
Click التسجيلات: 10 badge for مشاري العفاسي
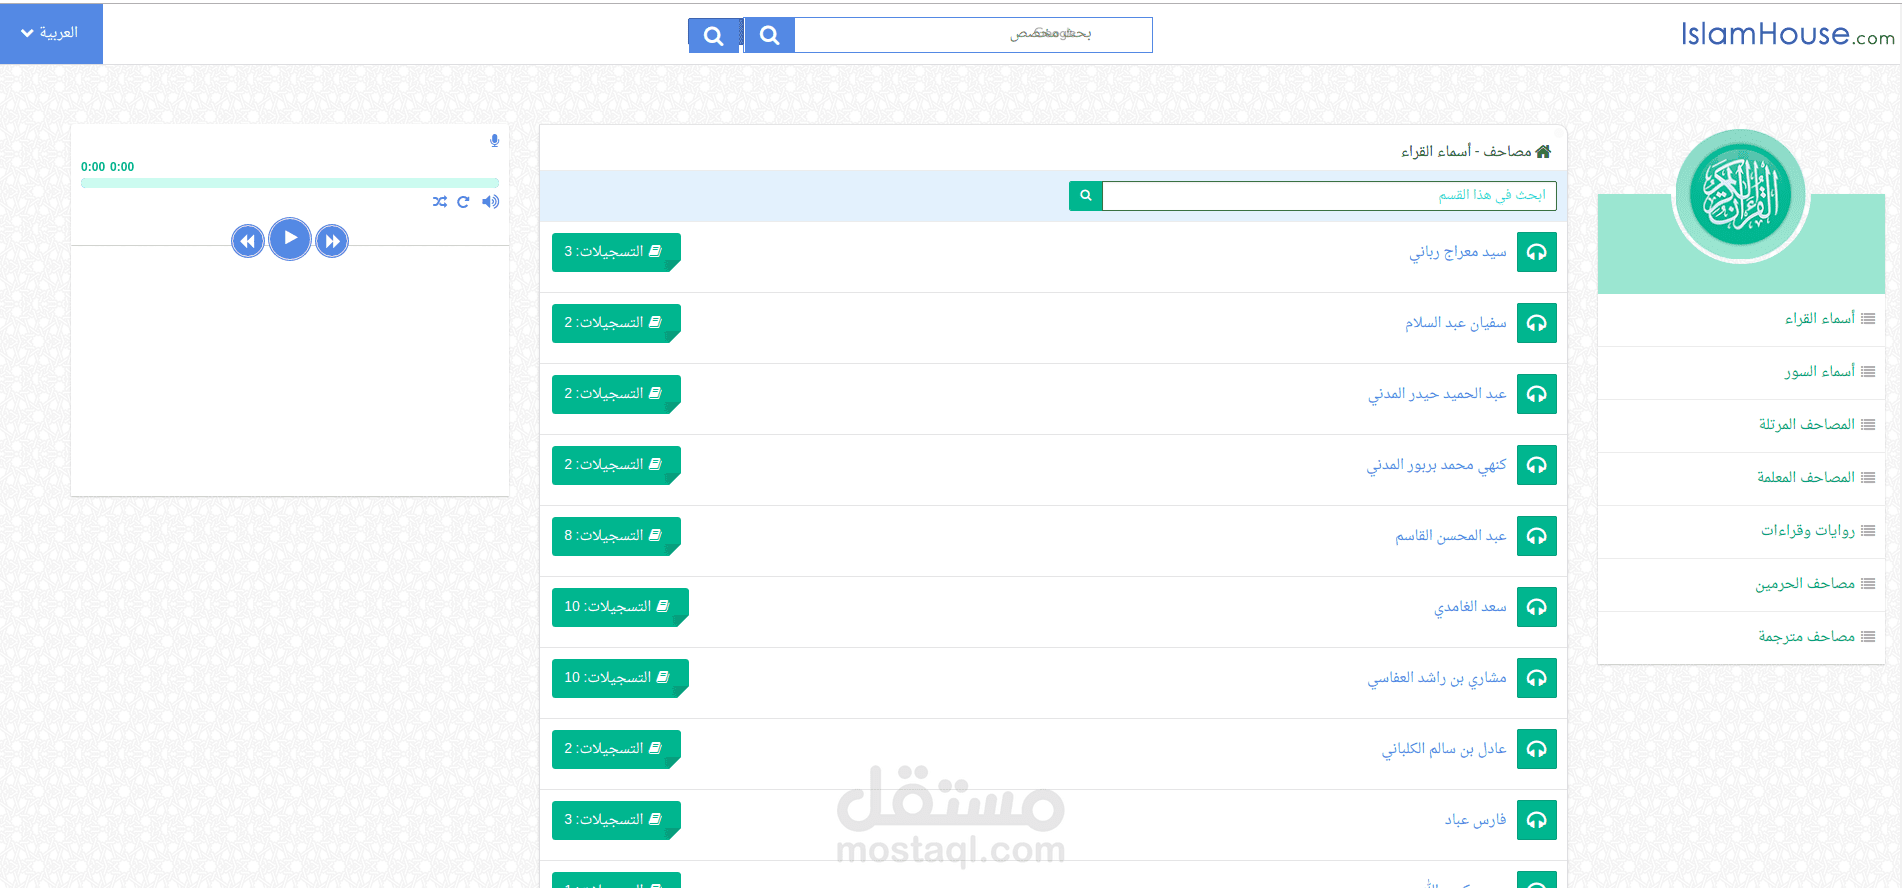(x=620, y=678)
